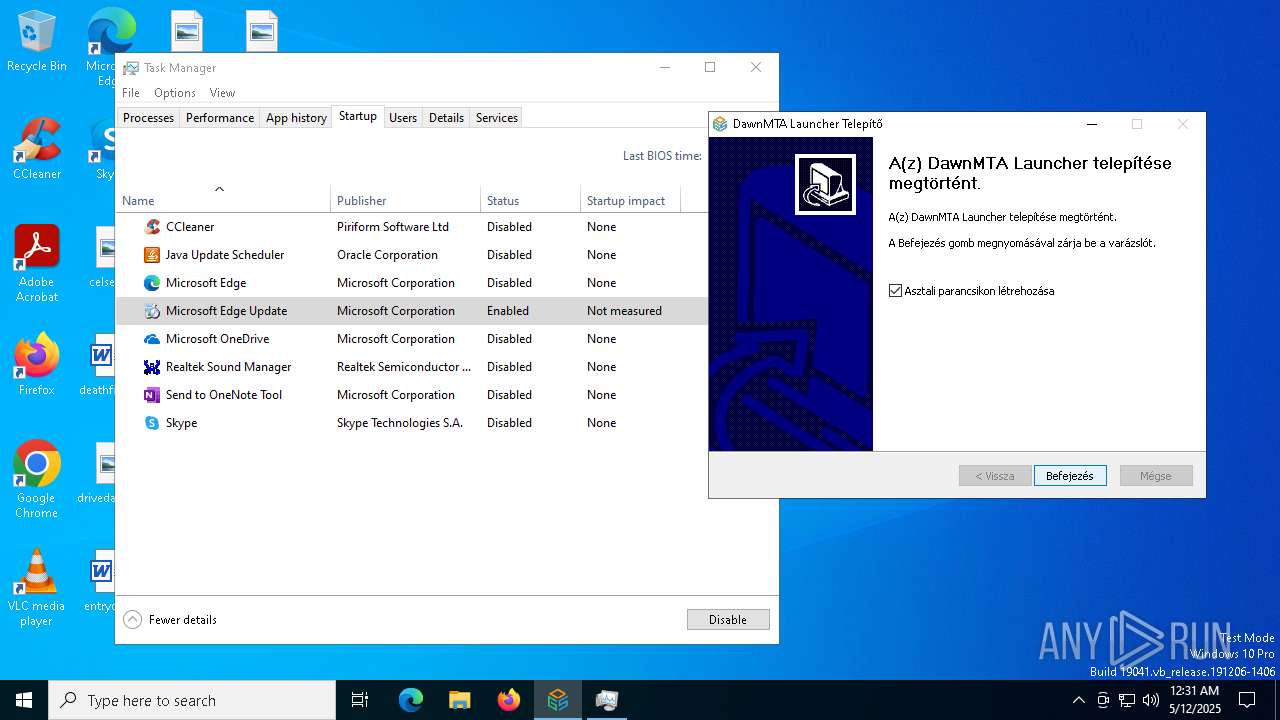Screen dimensions: 1280x720
Task: Click Piriform Software Ltd publisher cell
Action: click(x=393, y=227)
